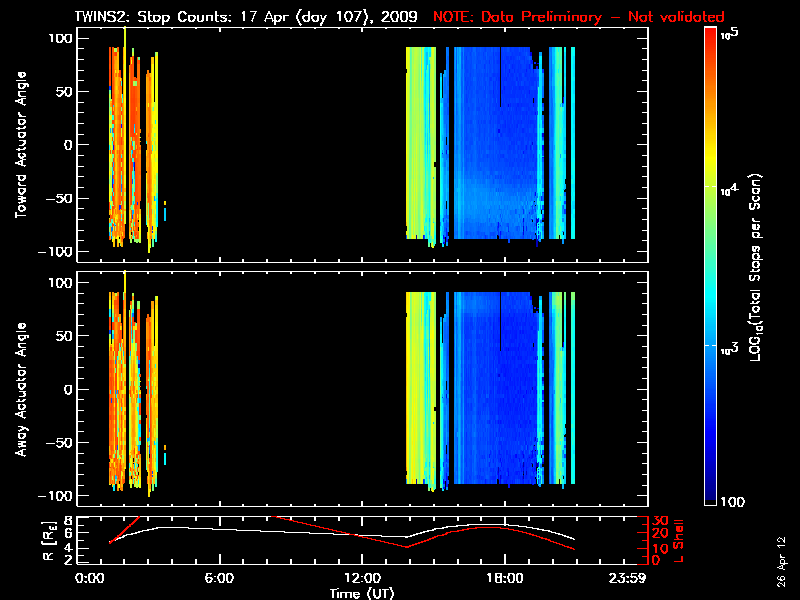Select the "Toward Actuator Angle" axis label
This screenshot has height=600, width=800.
[x=18, y=146]
